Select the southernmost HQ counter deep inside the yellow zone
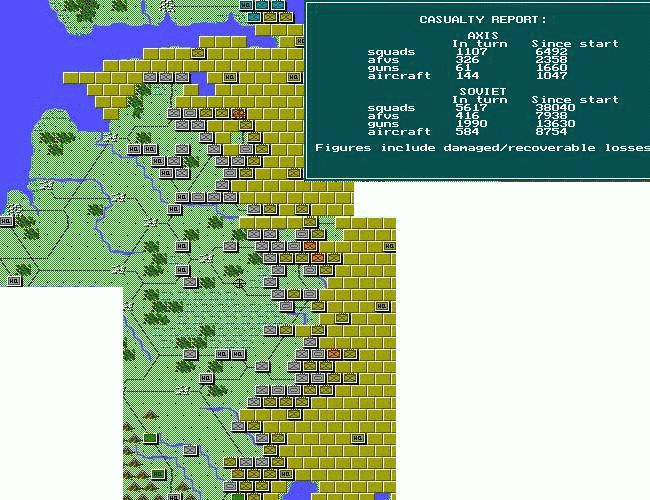Screen dimensions: 650x500 click(358, 438)
